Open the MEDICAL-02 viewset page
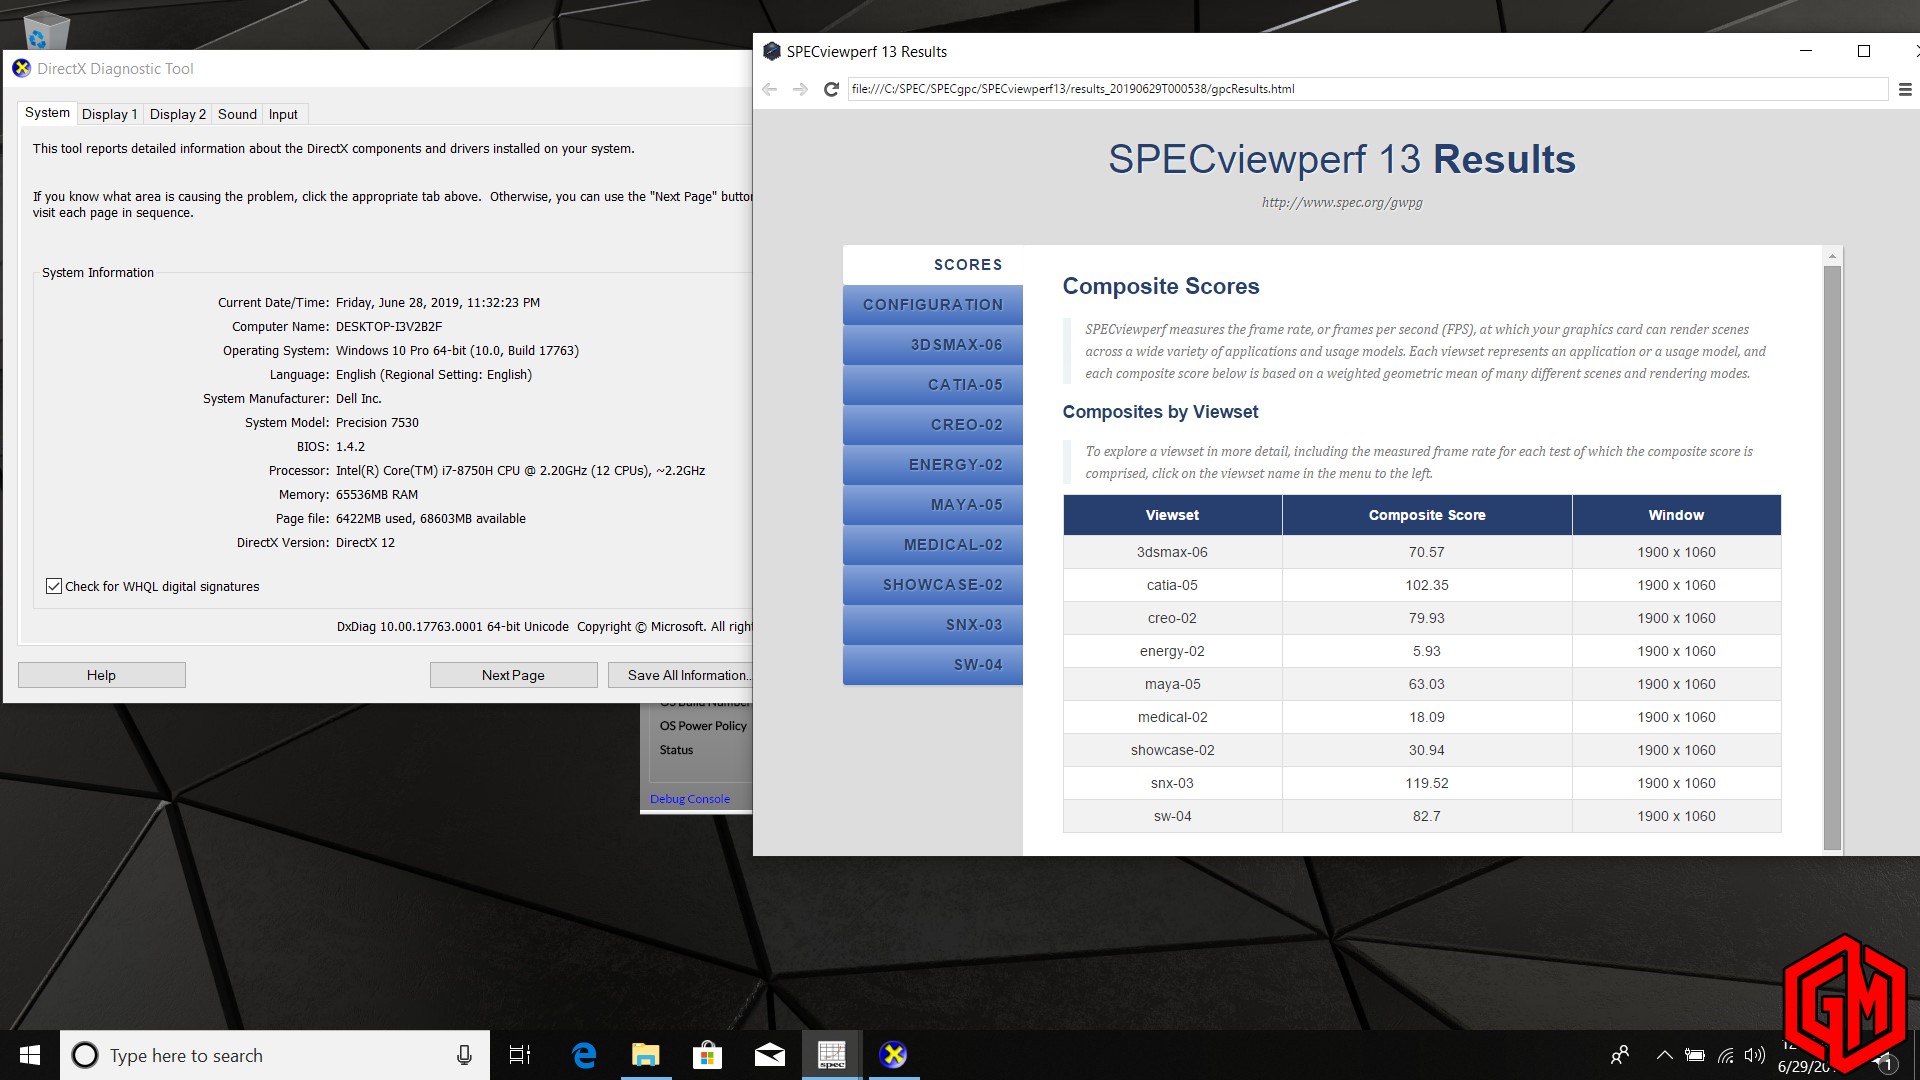The height and width of the screenshot is (1080, 1920). pyautogui.click(x=933, y=545)
